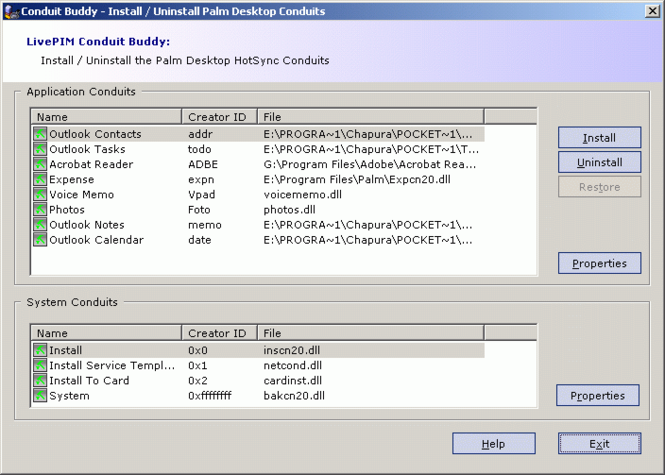Click the bakcn20.dll file entry

pyautogui.click(x=294, y=396)
